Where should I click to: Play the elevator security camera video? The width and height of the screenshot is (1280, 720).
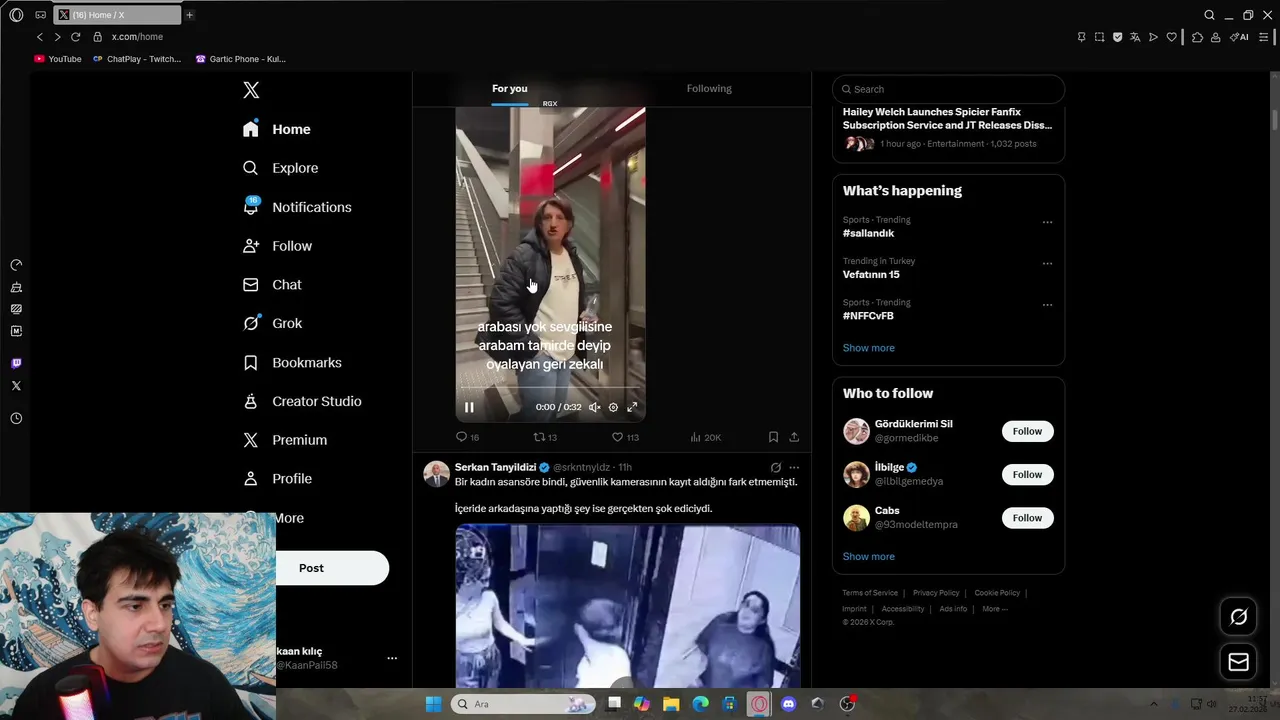pyautogui.click(x=628, y=607)
